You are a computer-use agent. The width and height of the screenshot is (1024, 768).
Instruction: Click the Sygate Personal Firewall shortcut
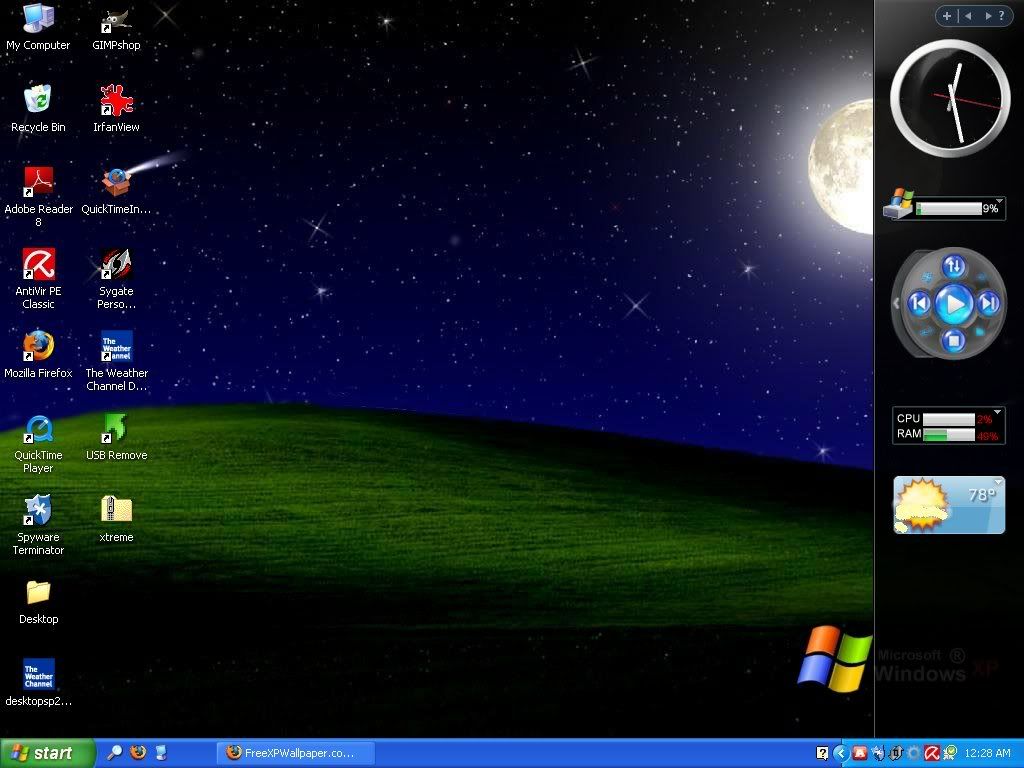(x=116, y=279)
